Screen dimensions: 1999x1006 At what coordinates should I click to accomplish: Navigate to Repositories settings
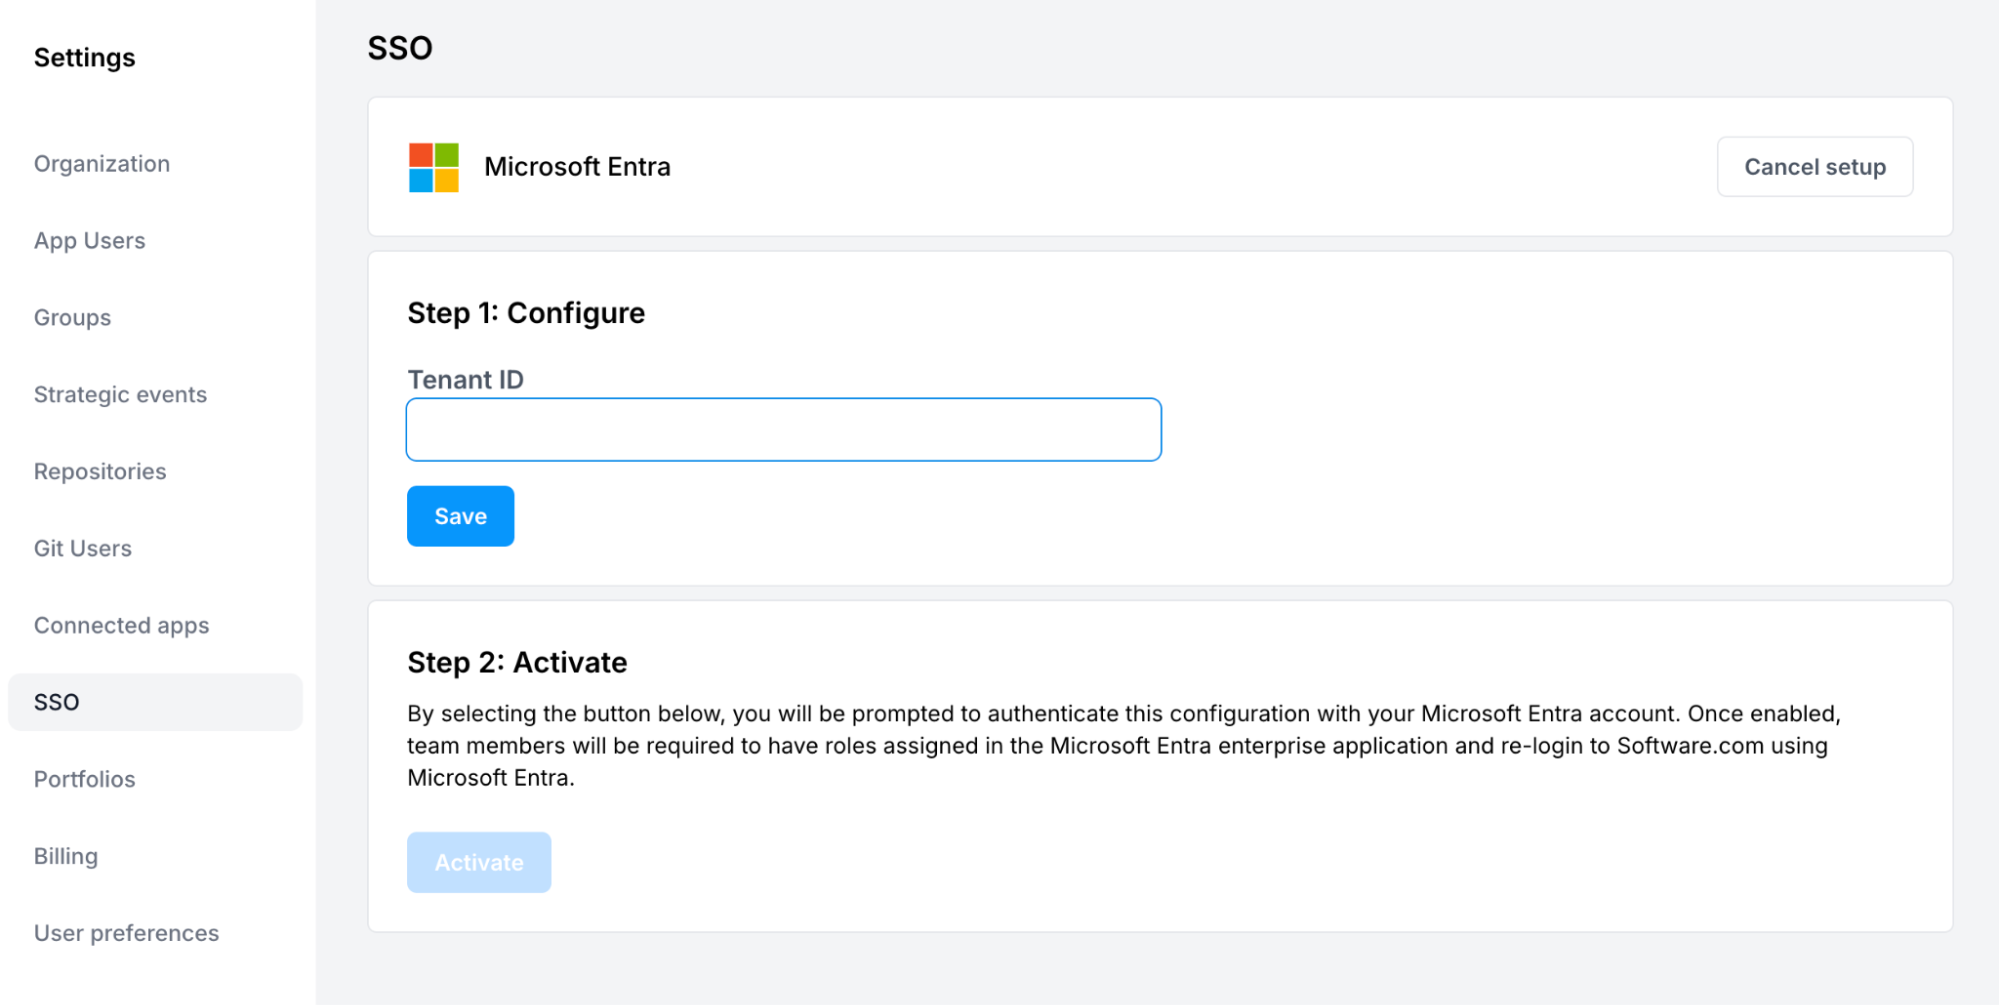pos(100,472)
